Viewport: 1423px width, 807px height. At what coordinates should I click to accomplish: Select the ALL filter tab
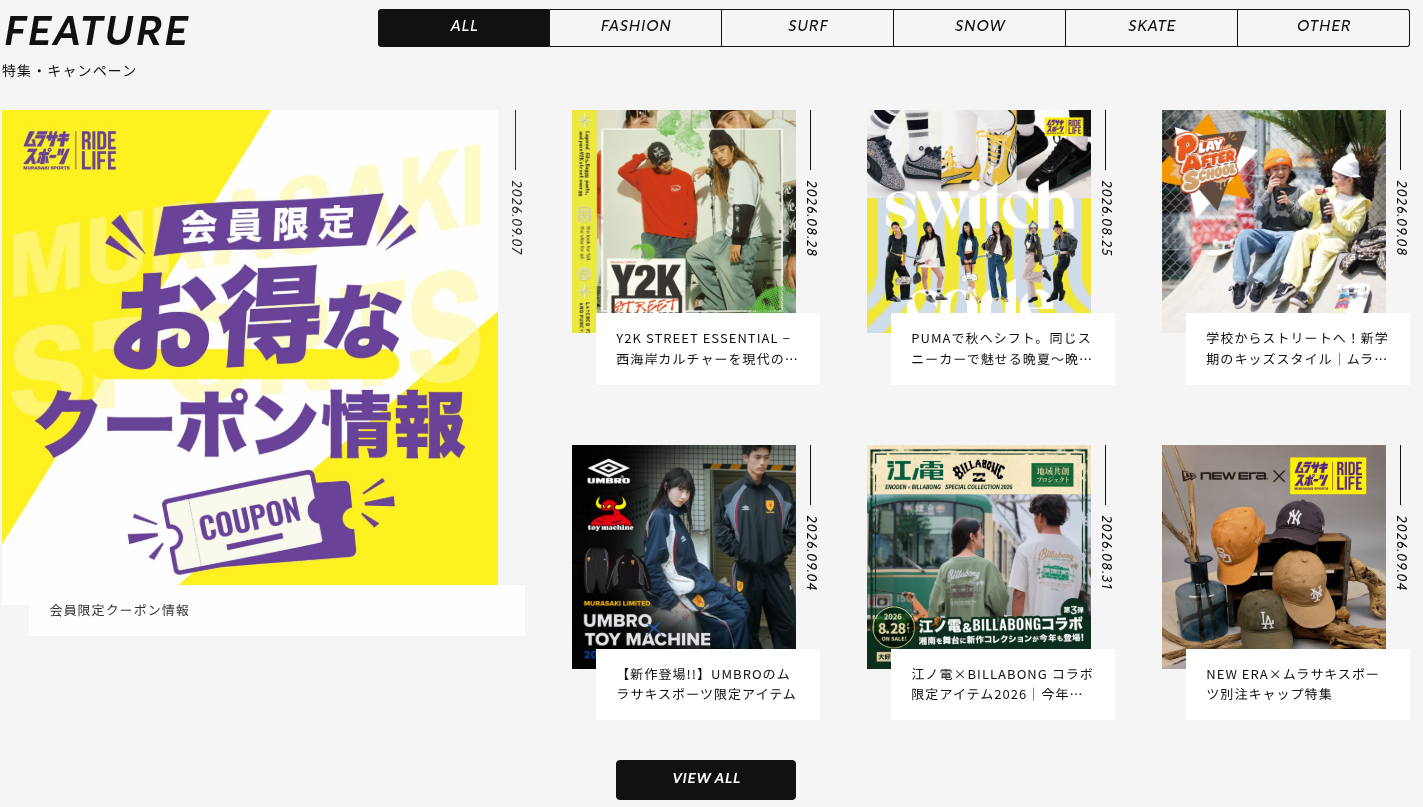coord(464,28)
